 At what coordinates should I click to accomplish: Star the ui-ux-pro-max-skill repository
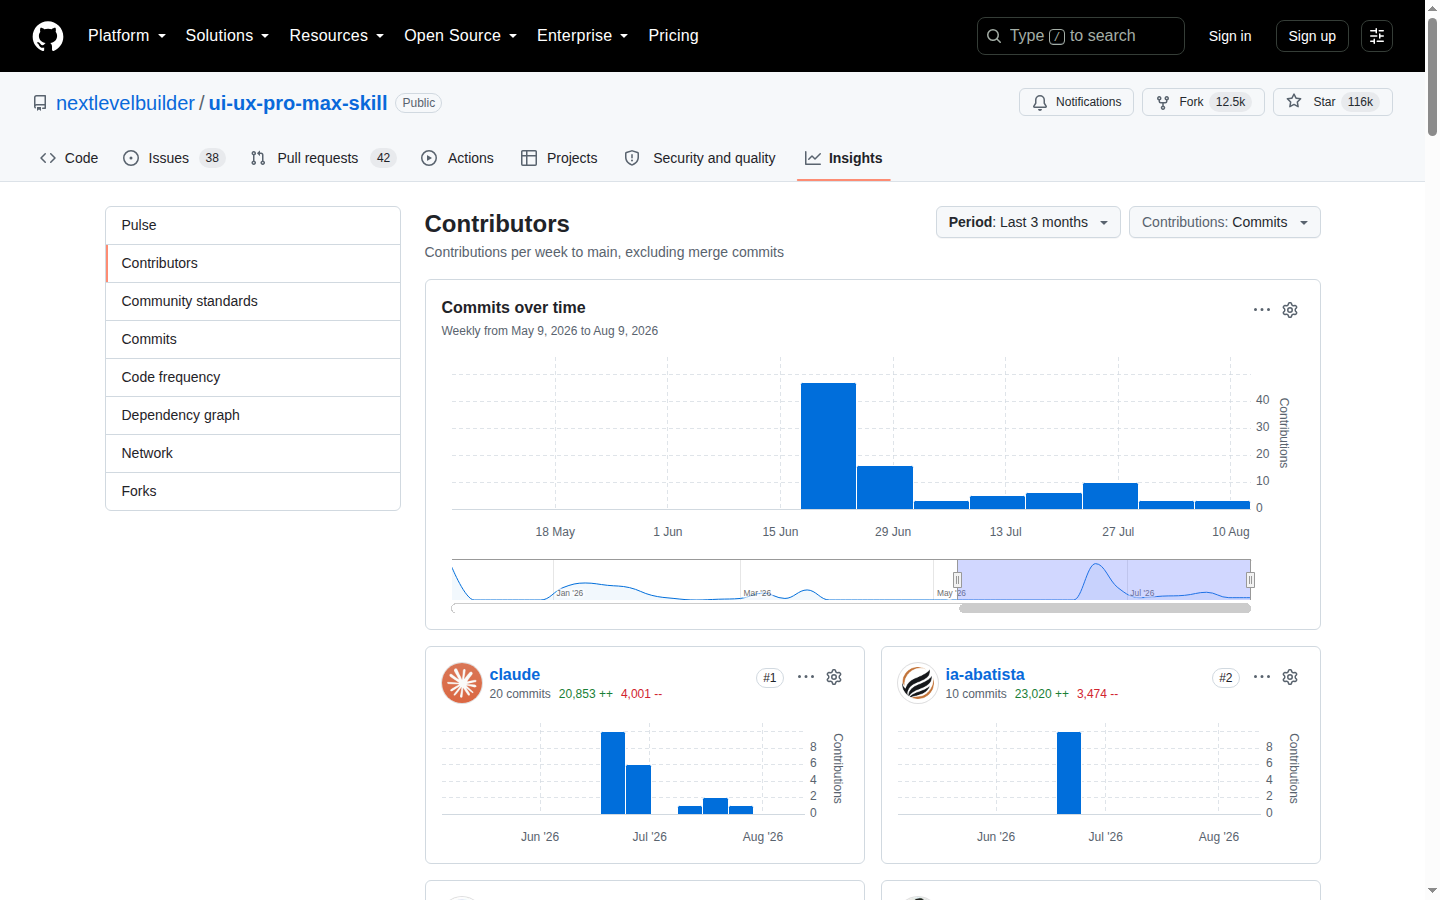[1332, 102]
